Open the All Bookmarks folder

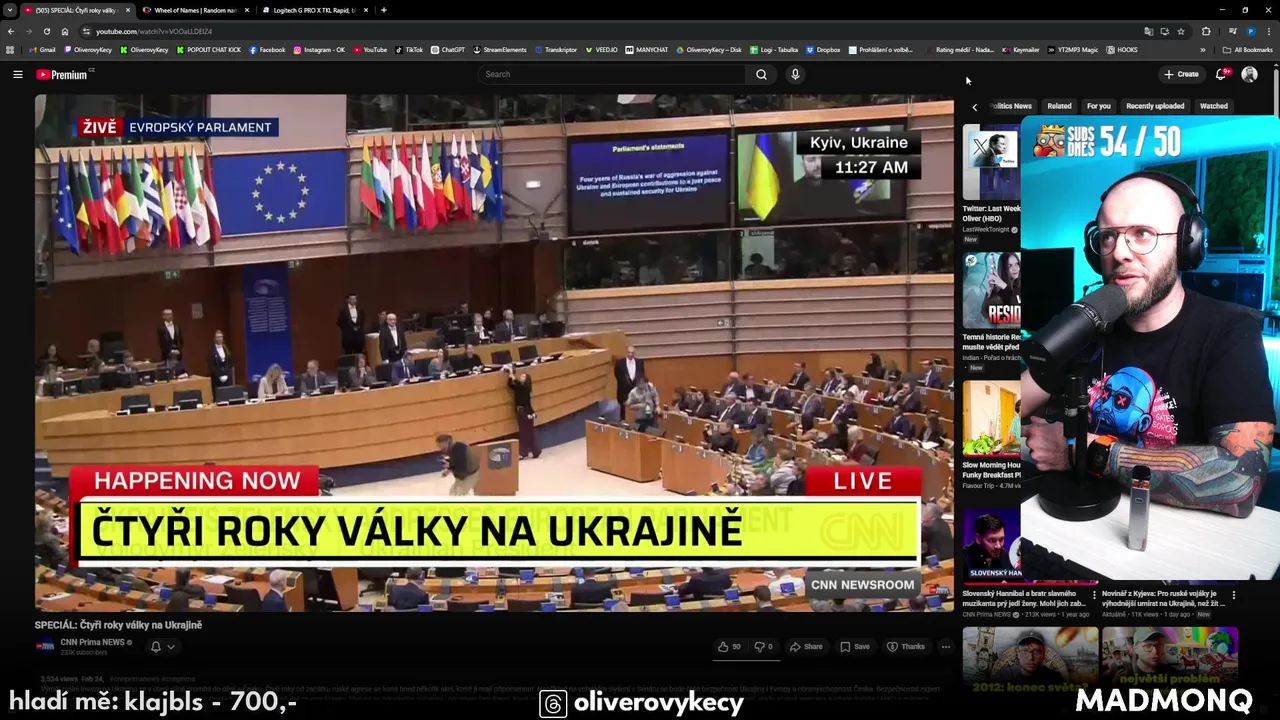1248,49
